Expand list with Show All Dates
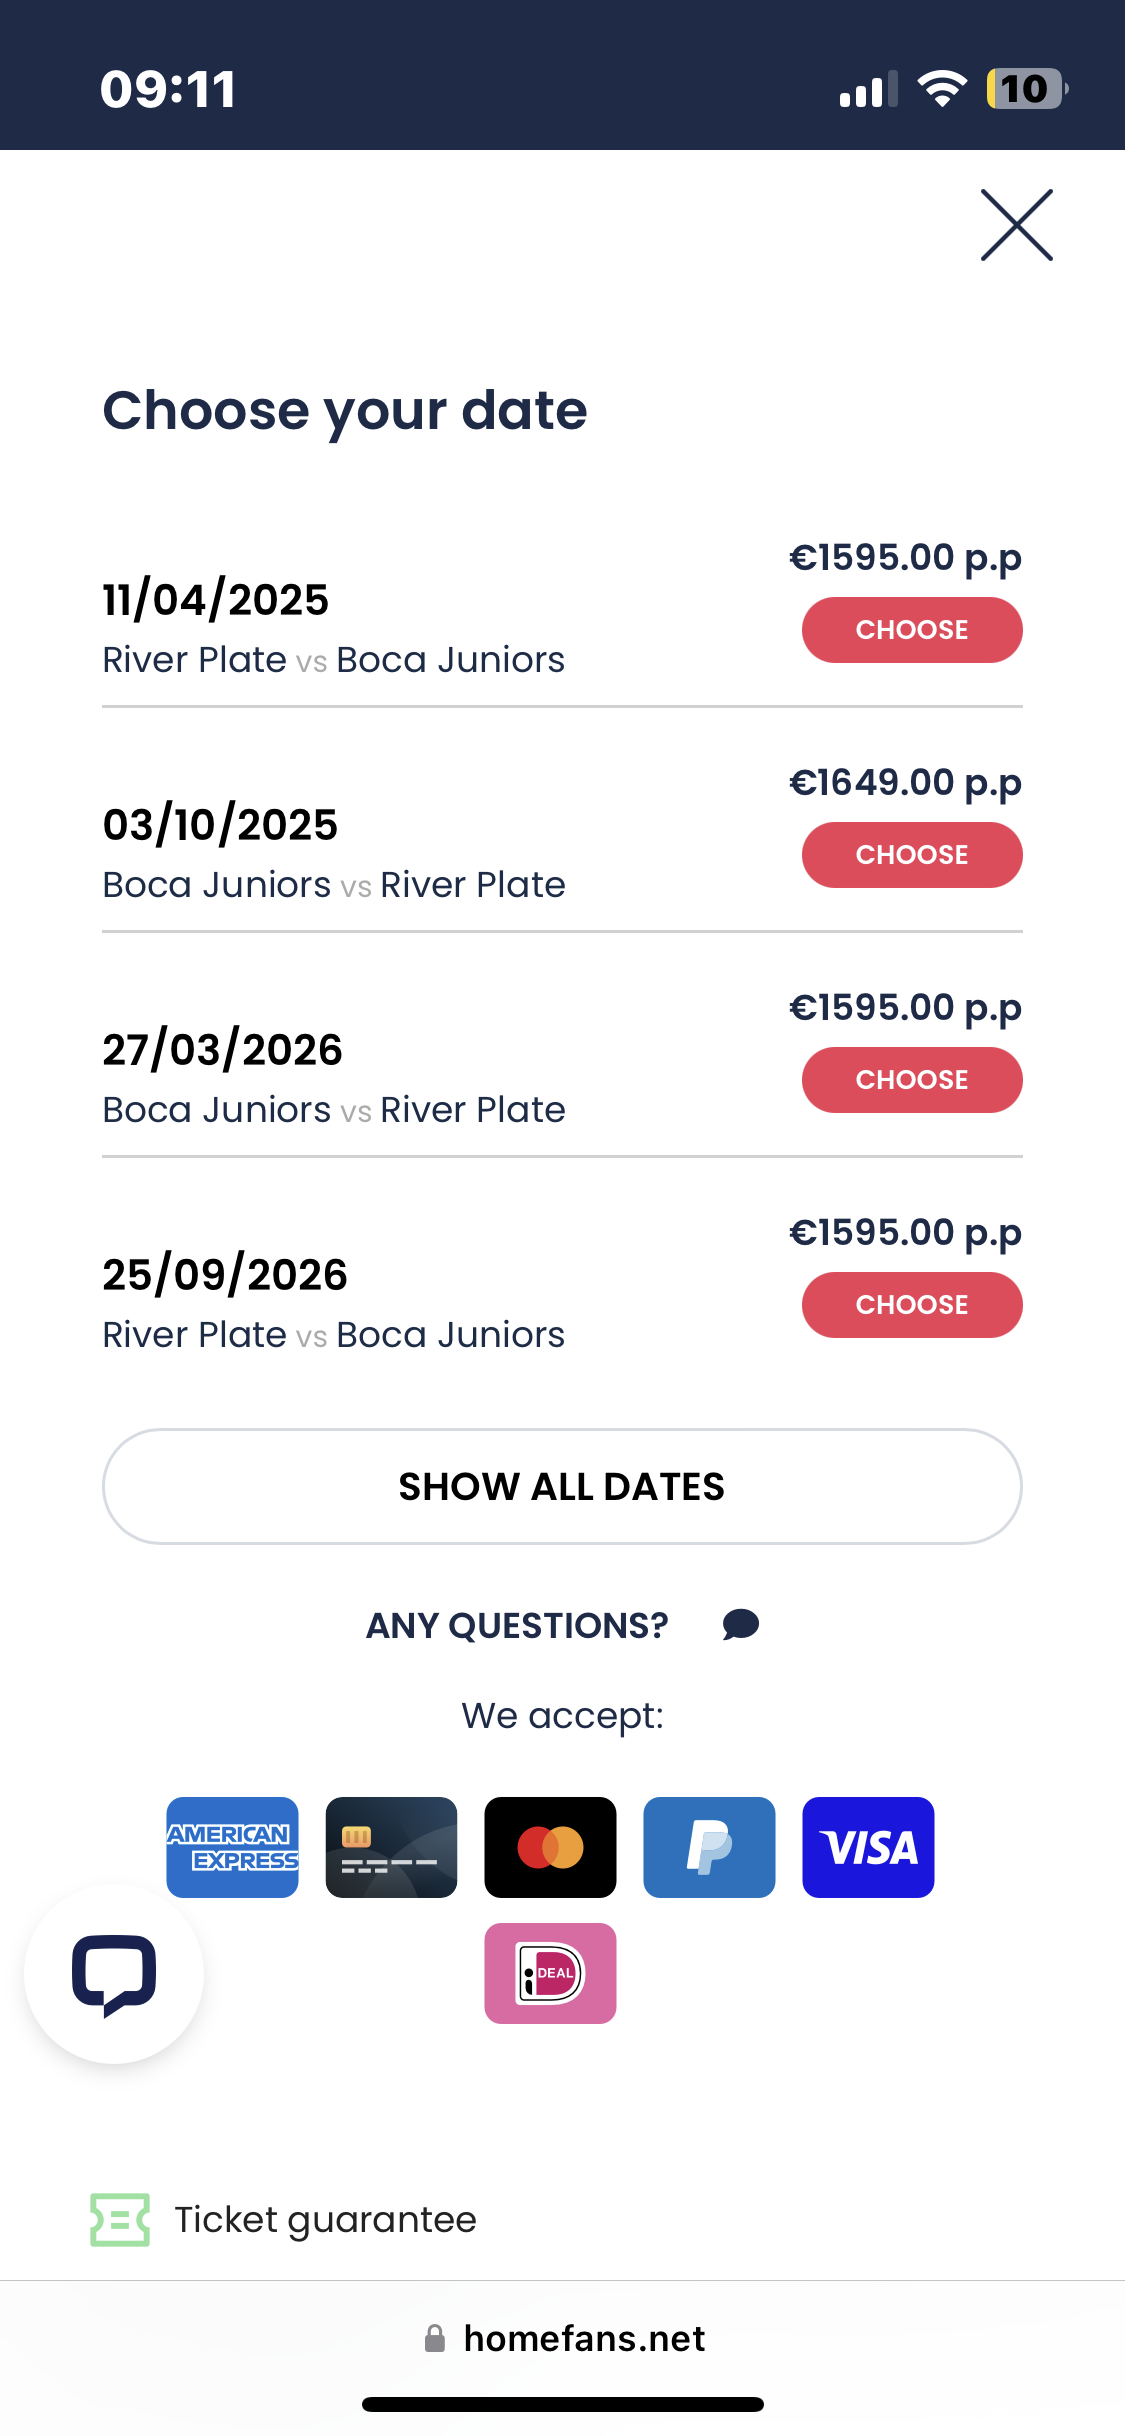 pyautogui.click(x=562, y=1486)
